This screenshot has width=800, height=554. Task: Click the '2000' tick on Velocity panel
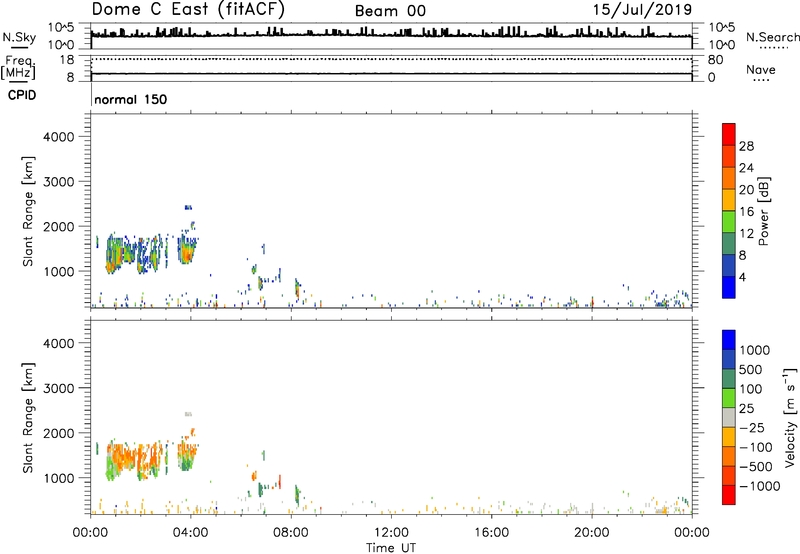(x=58, y=433)
